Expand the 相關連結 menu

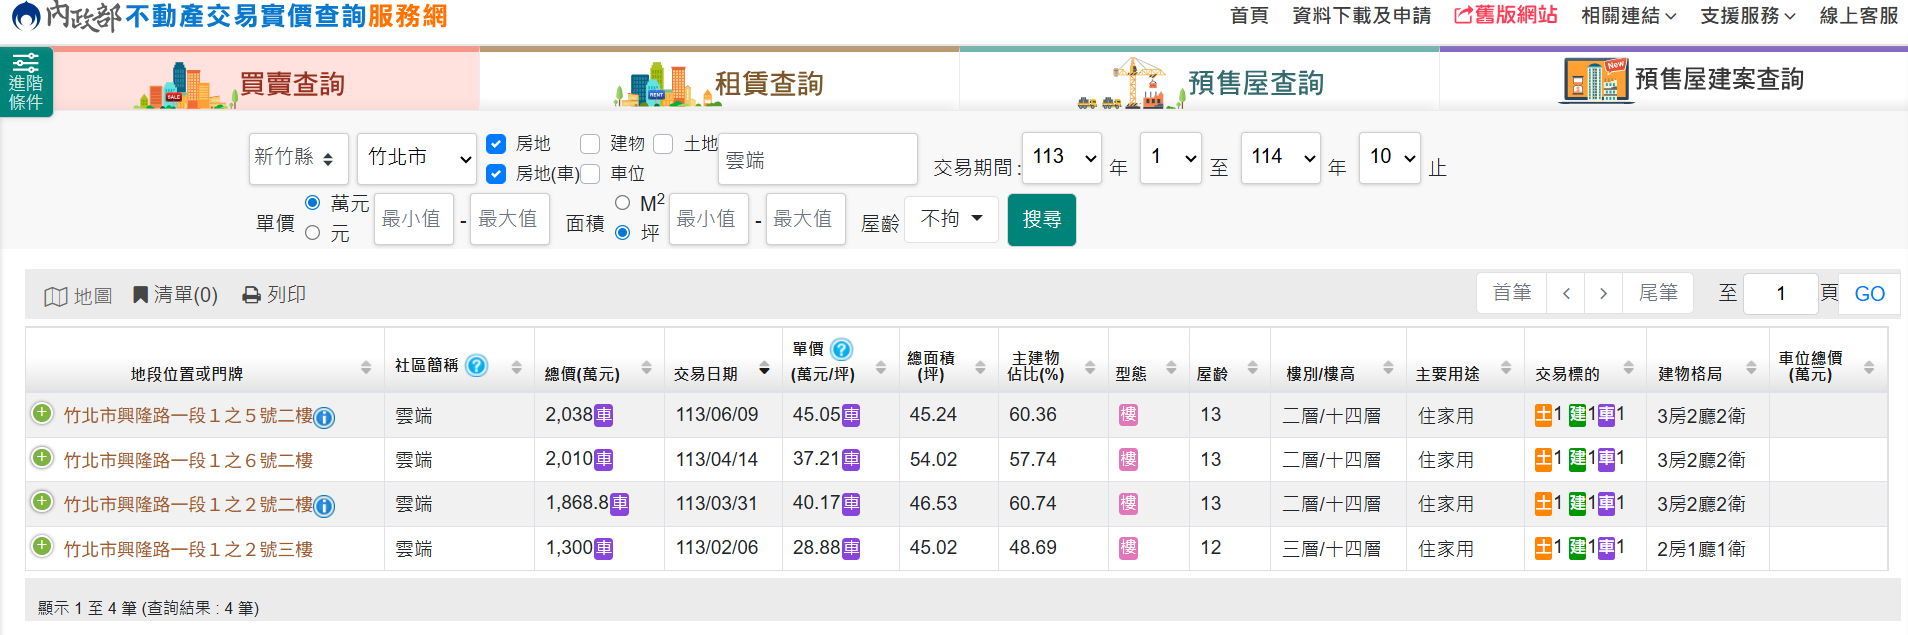pos(1628,16)
